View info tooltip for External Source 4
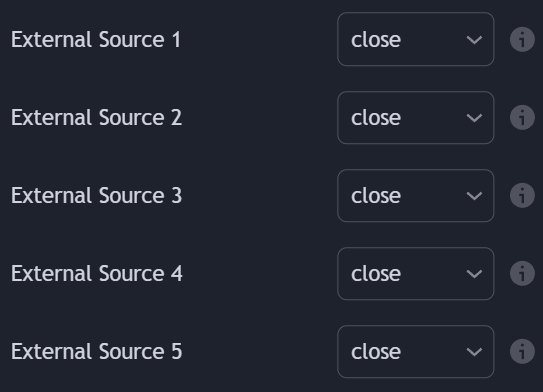This screenshot has width=543, height=392. pos(522,273)
